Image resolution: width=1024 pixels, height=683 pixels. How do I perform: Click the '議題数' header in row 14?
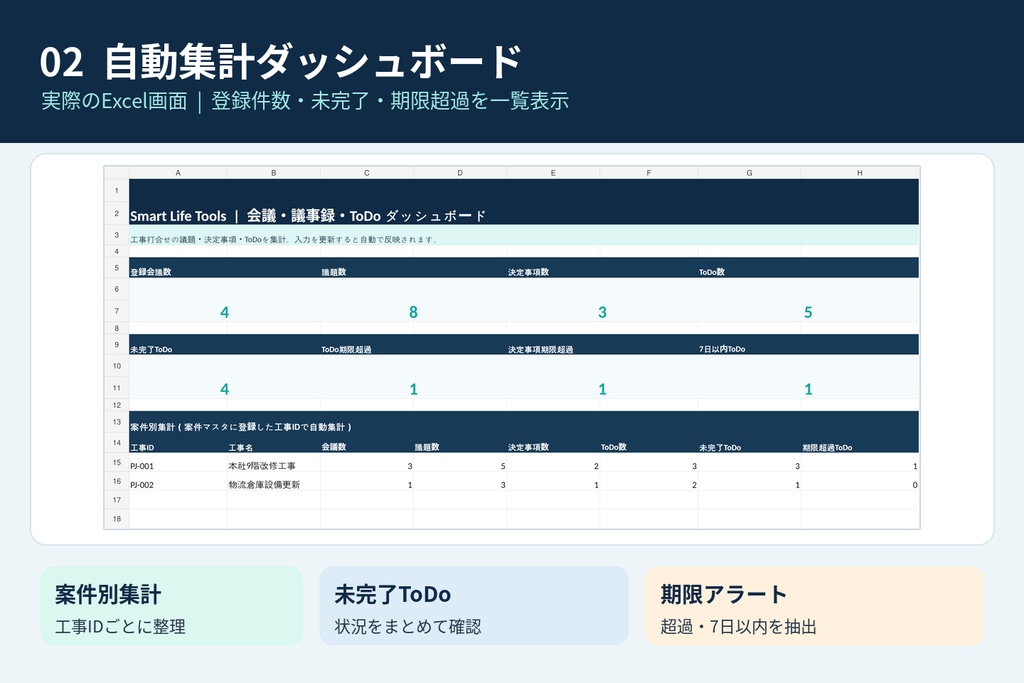(x=427, y=447)
